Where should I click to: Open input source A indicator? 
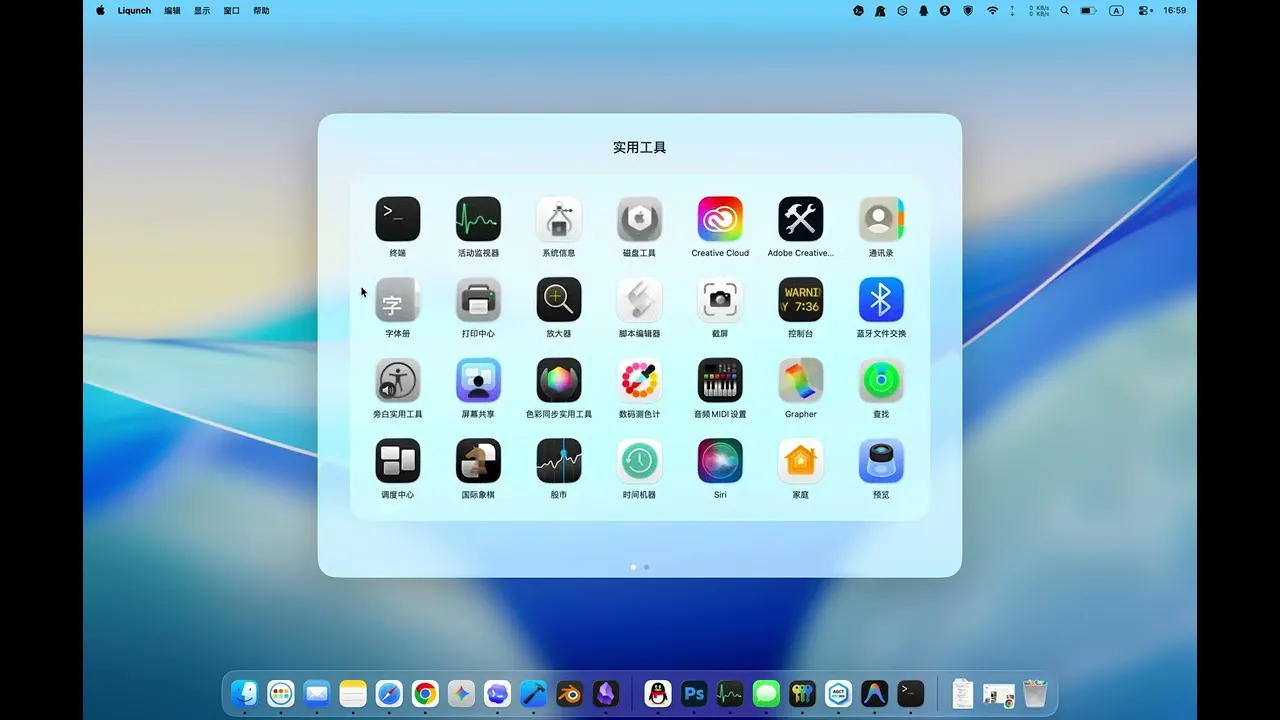pos(1116,10)
